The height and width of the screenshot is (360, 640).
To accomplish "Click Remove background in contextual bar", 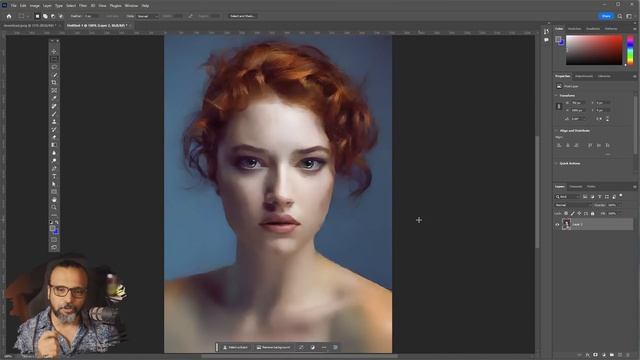I will pyautogui.click(x=273, y=348).
